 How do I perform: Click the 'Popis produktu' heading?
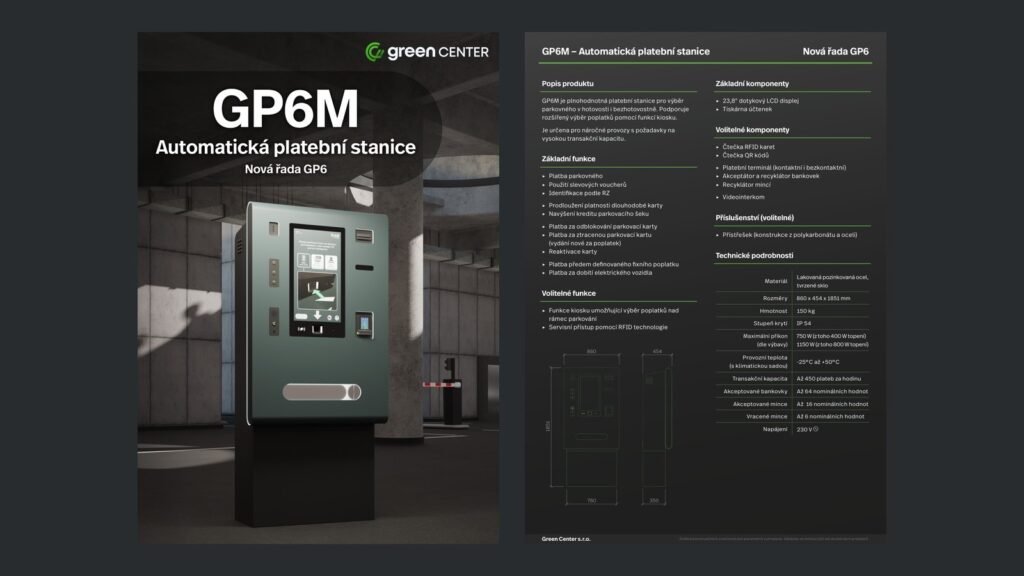point(568,84)
